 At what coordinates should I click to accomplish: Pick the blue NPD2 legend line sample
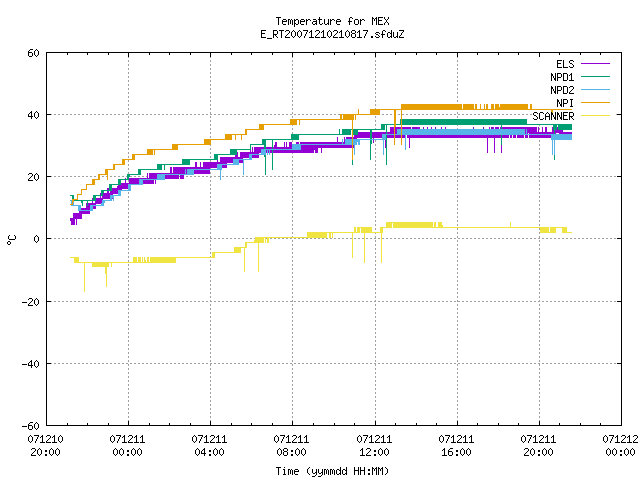(x=595, y=89)
